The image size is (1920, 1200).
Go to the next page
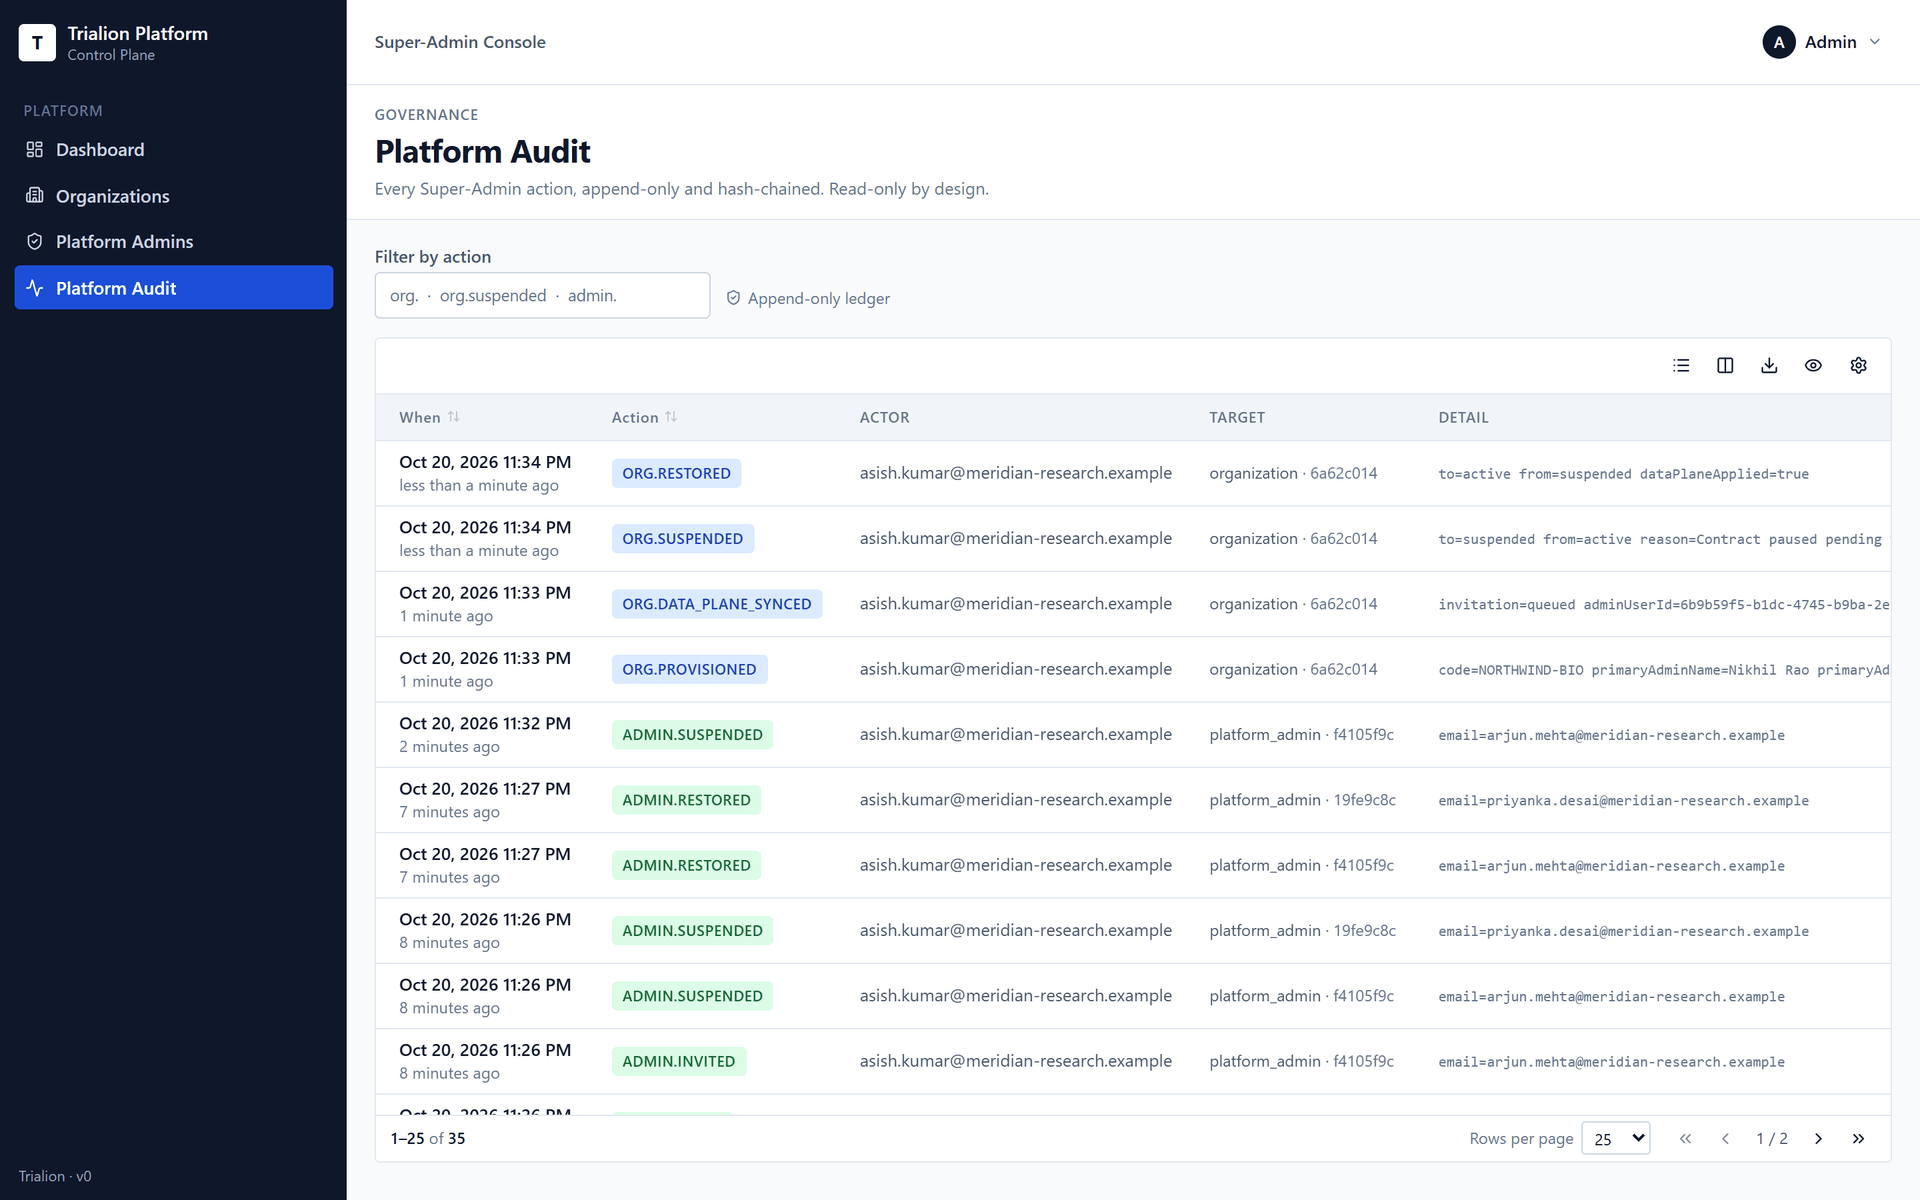click(x=1818, y=1139)
